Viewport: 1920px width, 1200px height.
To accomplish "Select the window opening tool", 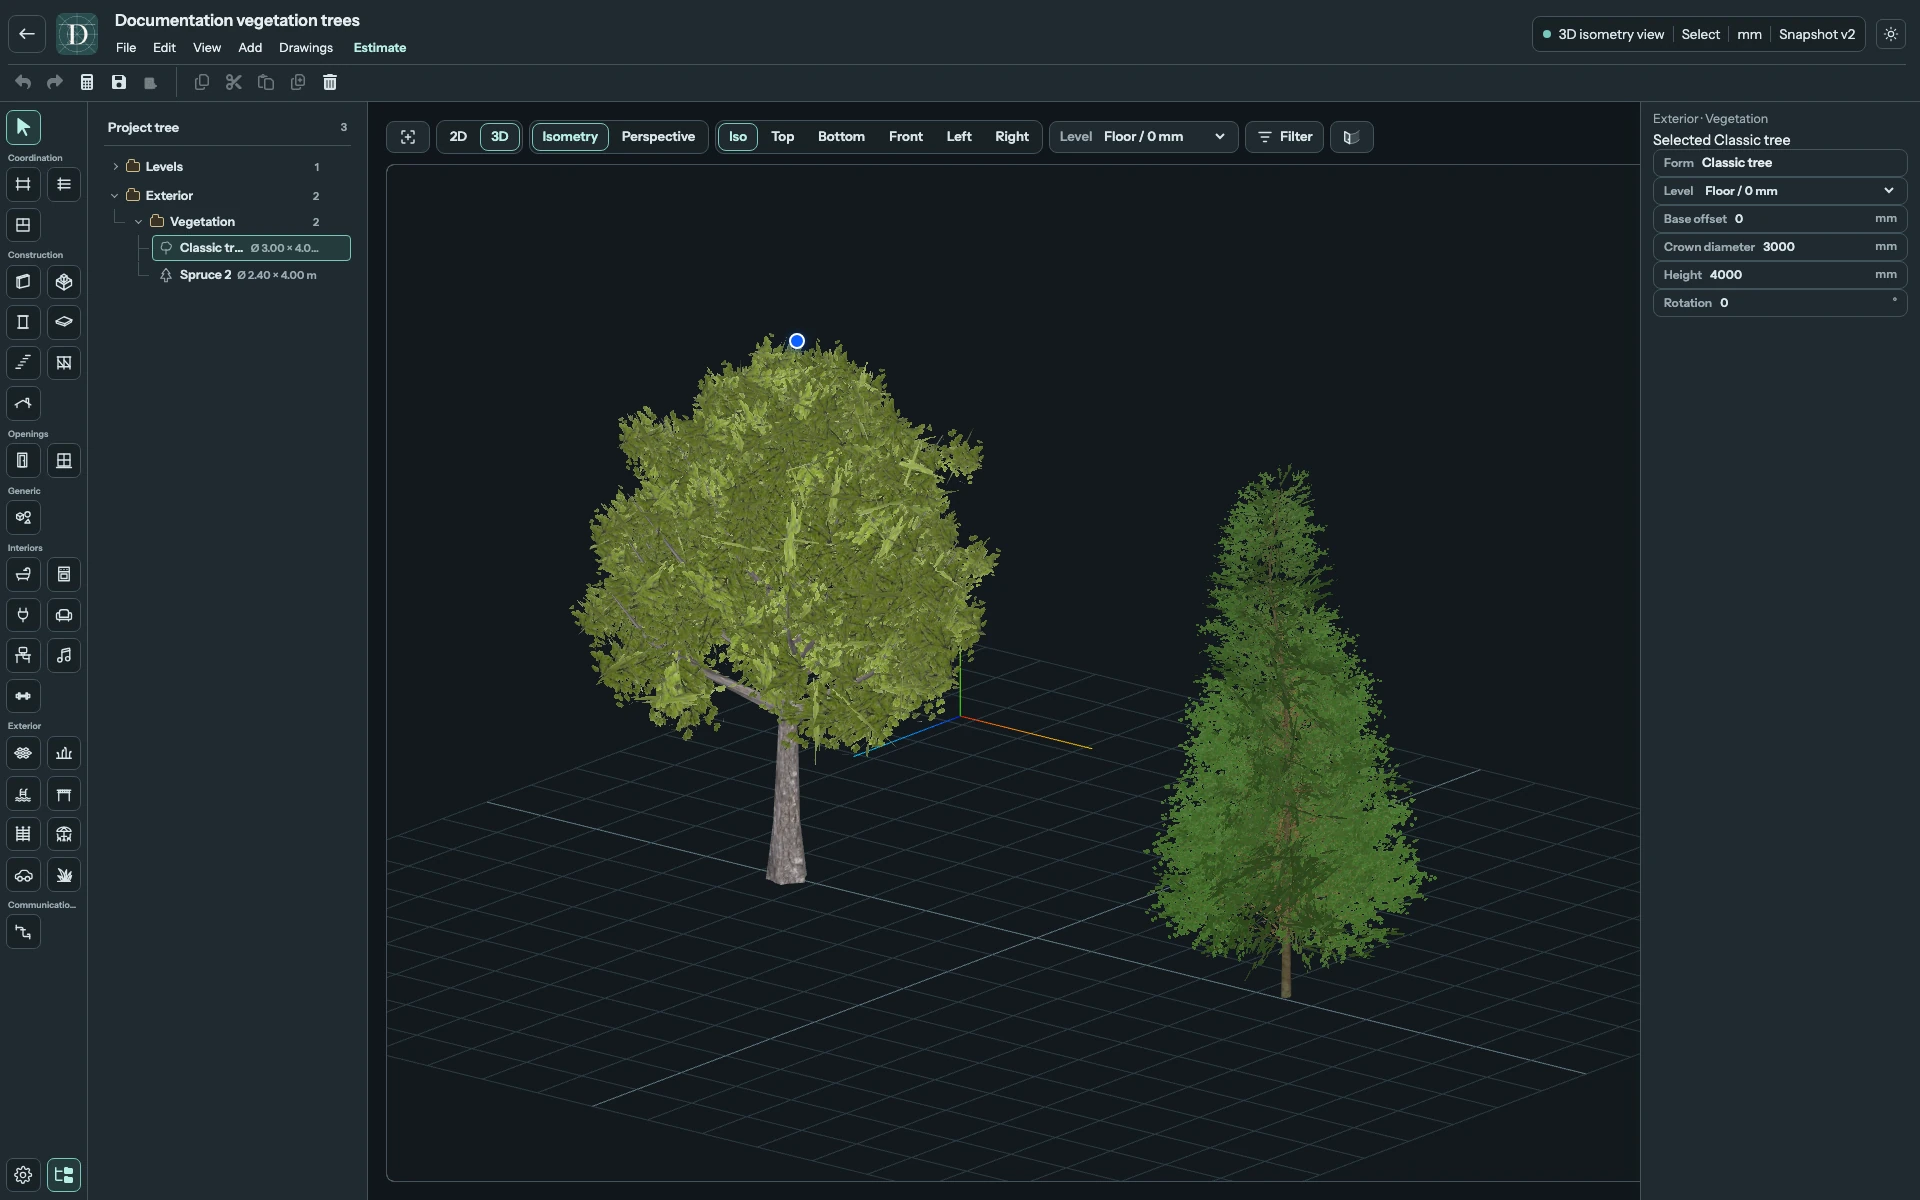I will [64, 461].
